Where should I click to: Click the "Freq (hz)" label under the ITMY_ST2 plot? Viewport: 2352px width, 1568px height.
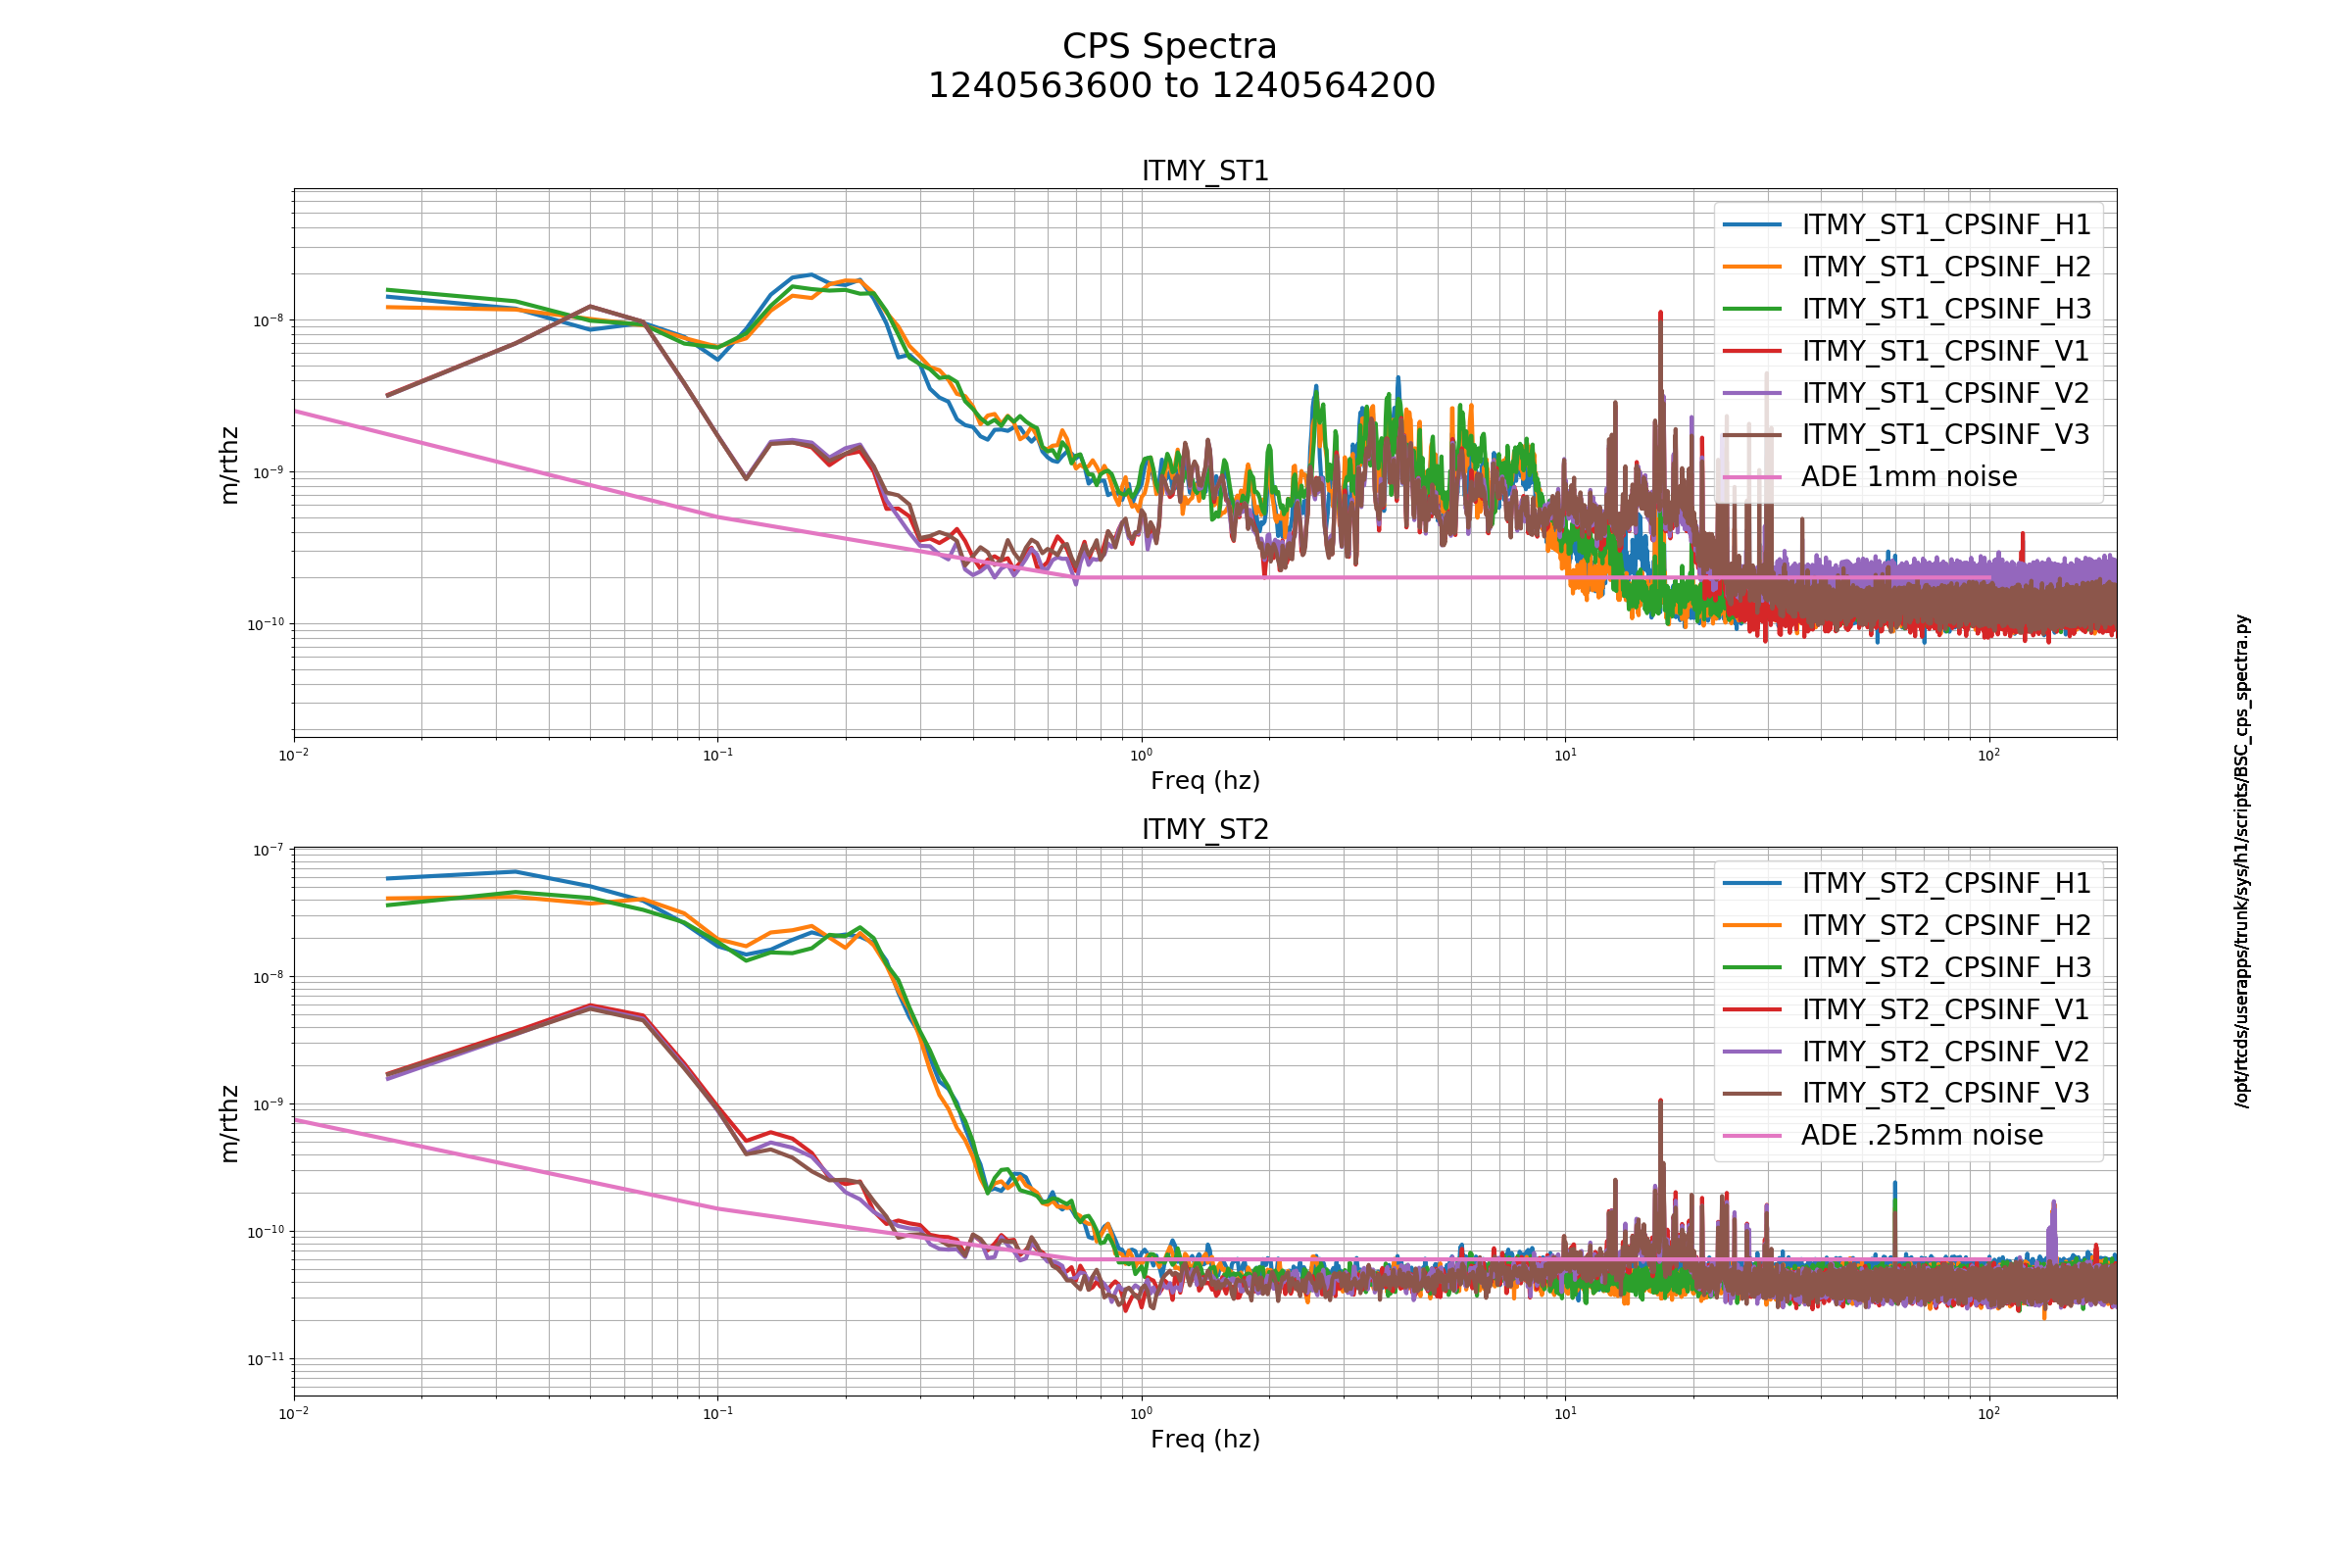point(1205,1439)
